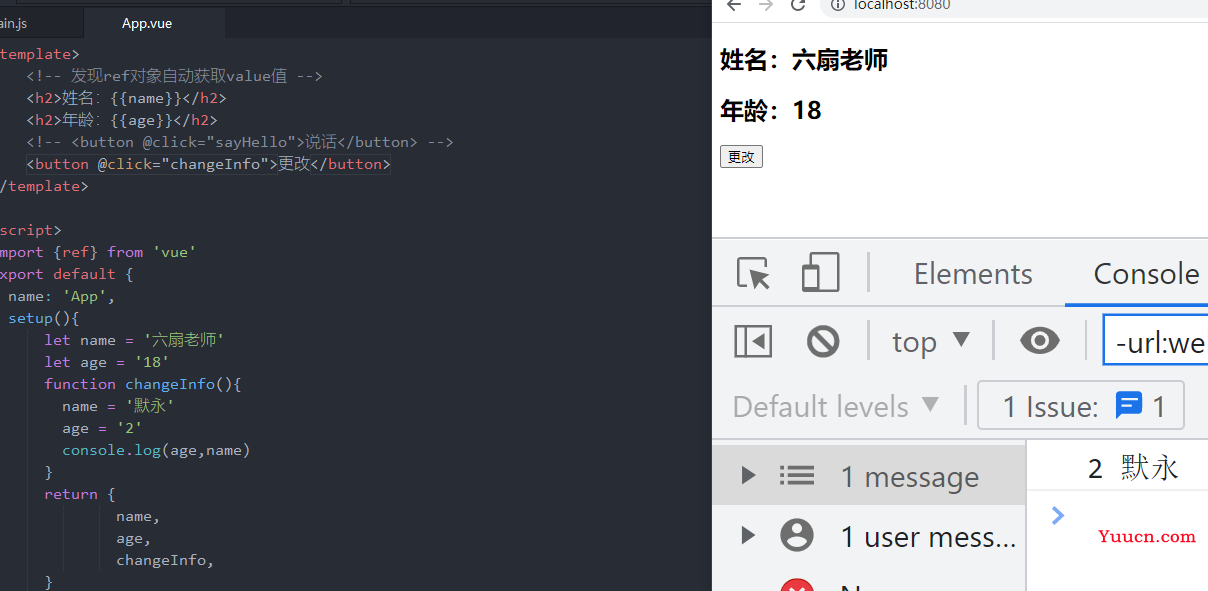Click the console prompt arrow
Viewport: 1208px width, 591px height.
pyautogui.click(x=1058, y=515)
